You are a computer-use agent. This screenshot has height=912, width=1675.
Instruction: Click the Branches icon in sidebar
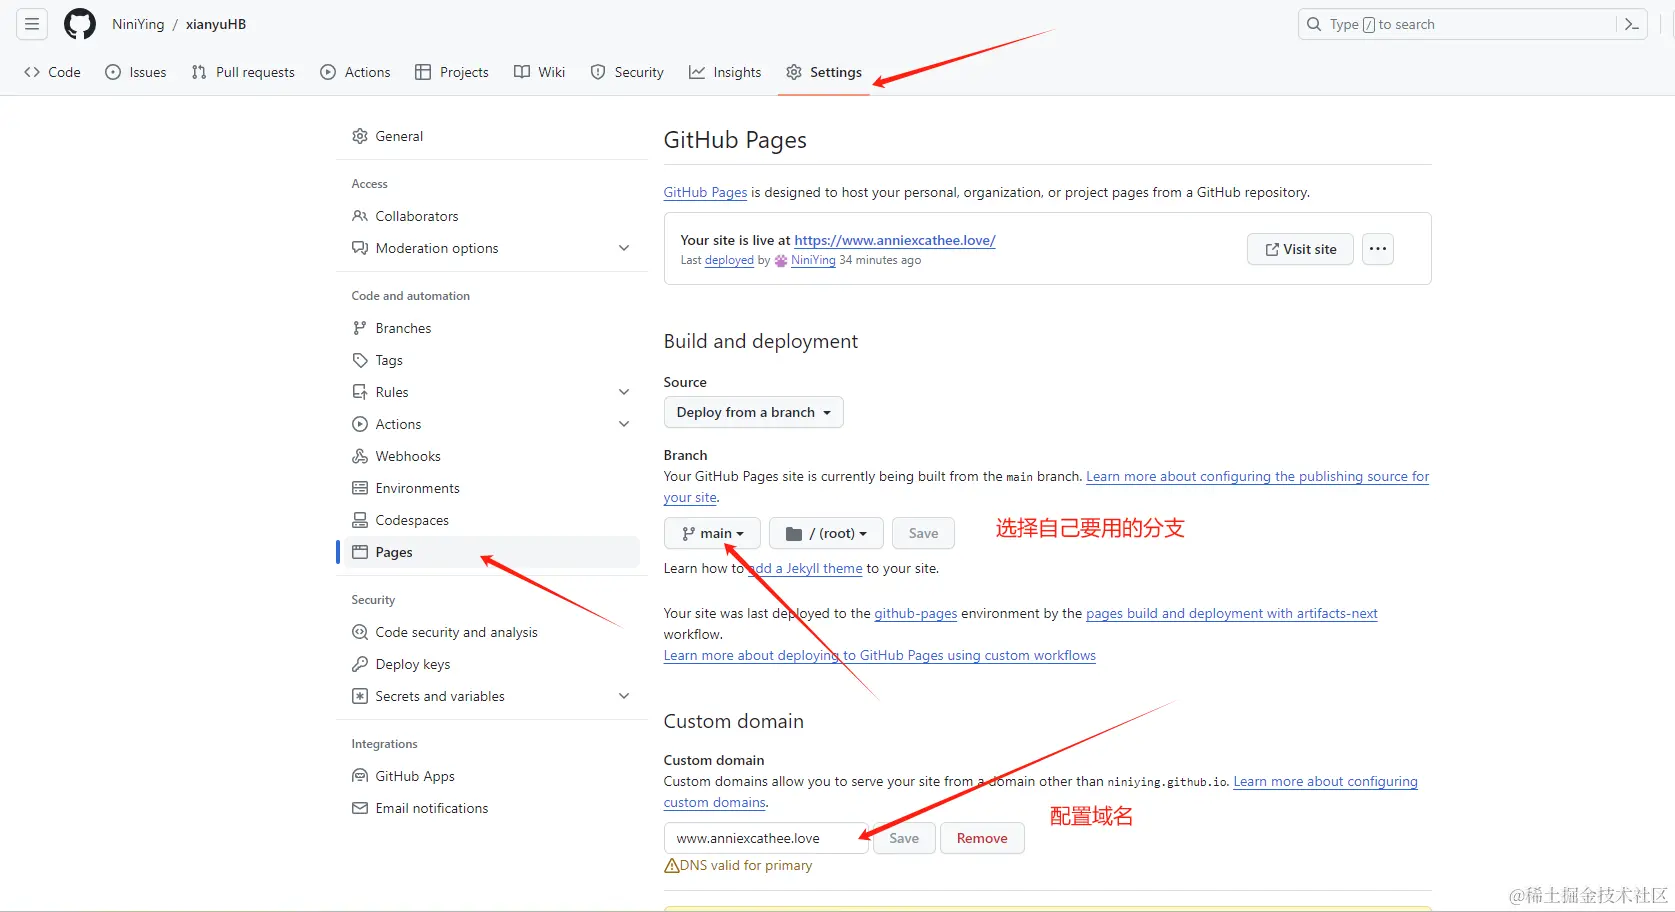click(360, 328)
